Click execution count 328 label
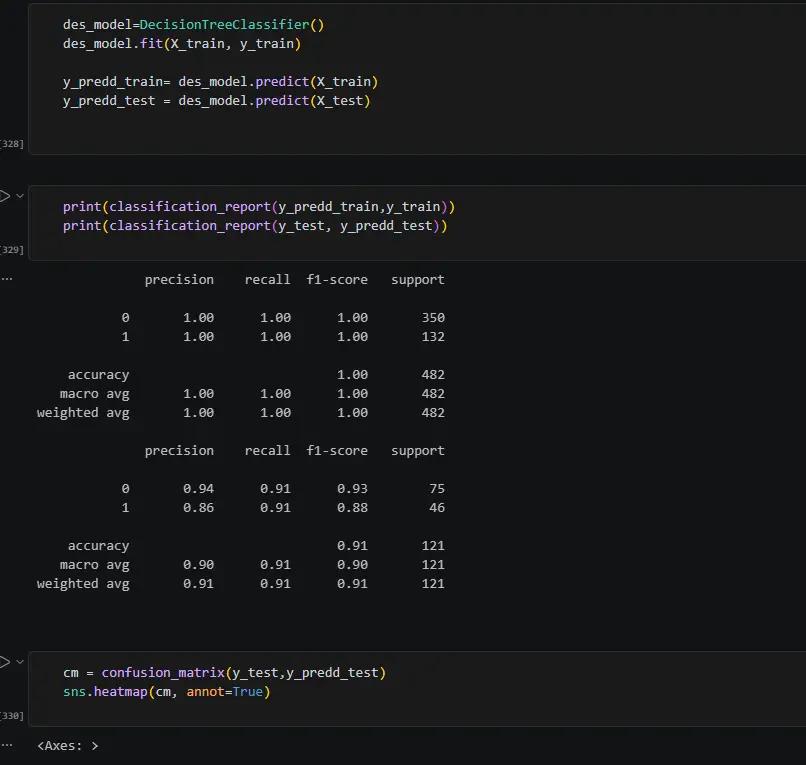The image size is (806, 765). (x=12, y=144)
